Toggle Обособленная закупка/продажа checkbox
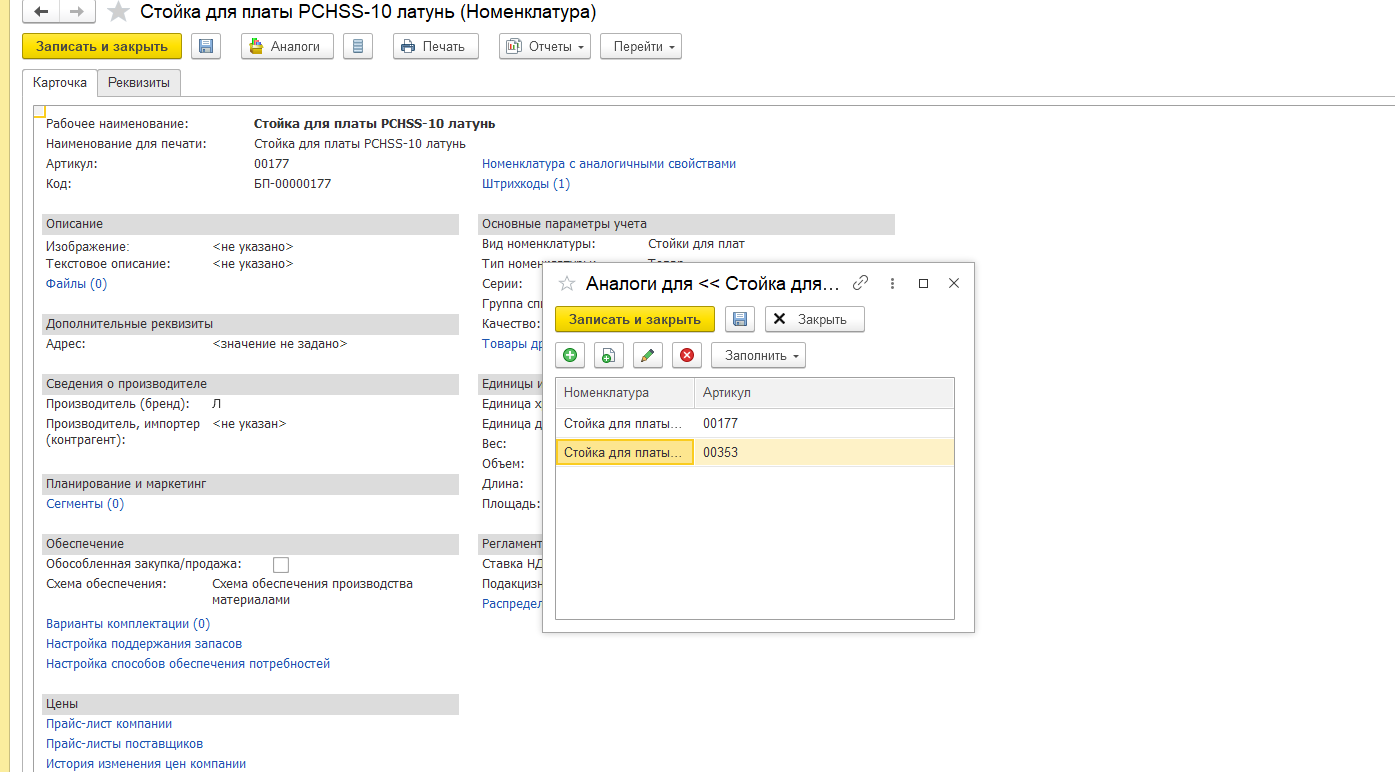The height and width of the screenshot is (772, 1395). 281,565
